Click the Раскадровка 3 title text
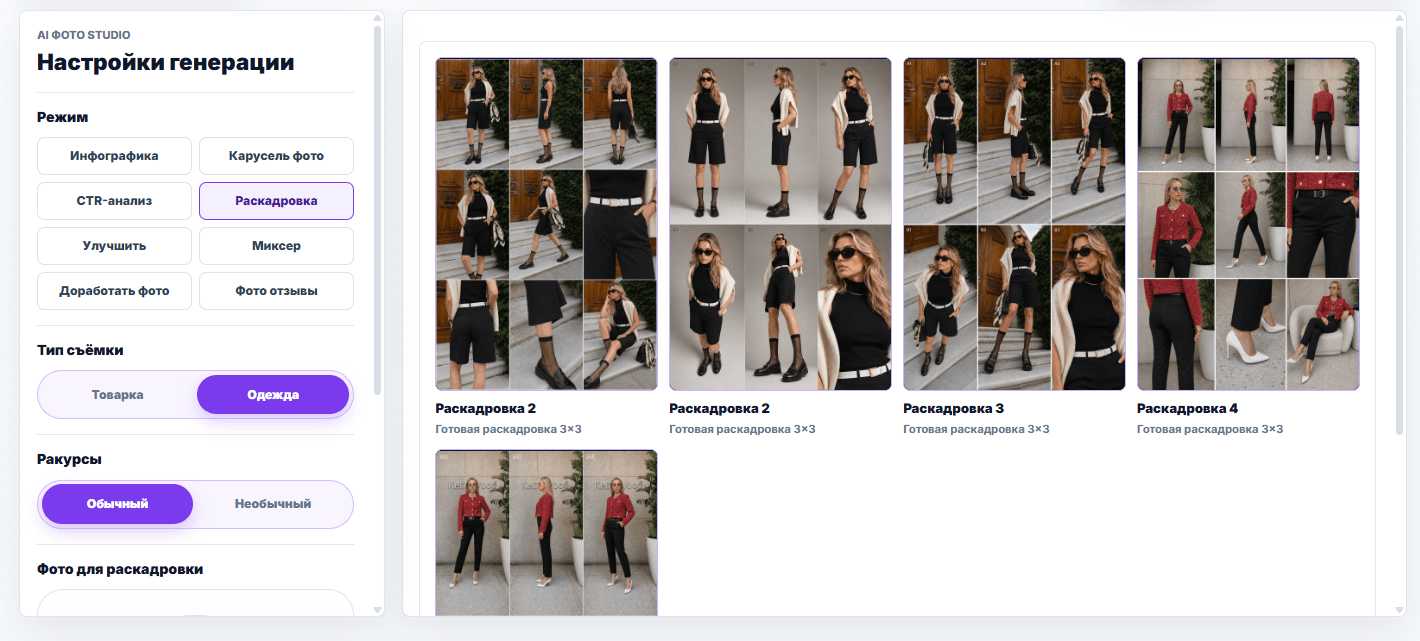The image size is (1420, 641). tap(953, 409)
